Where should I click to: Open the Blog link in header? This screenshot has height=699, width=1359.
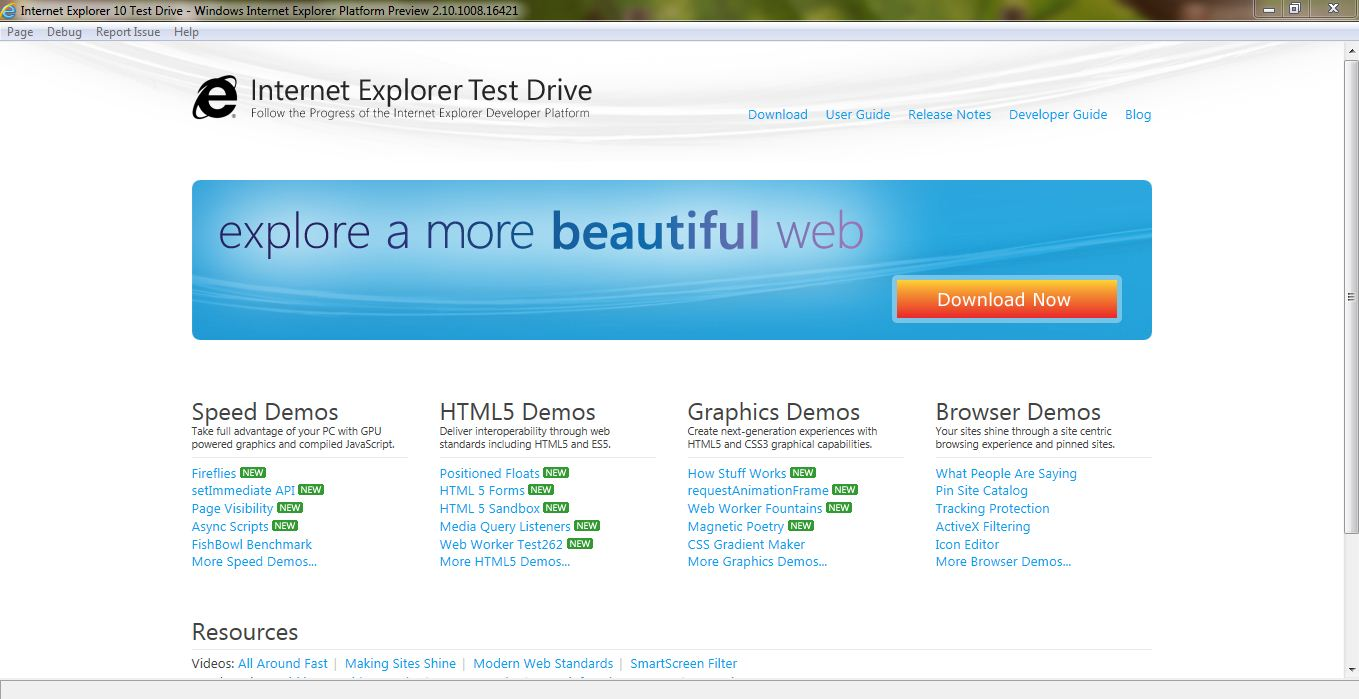(1137, 115)
